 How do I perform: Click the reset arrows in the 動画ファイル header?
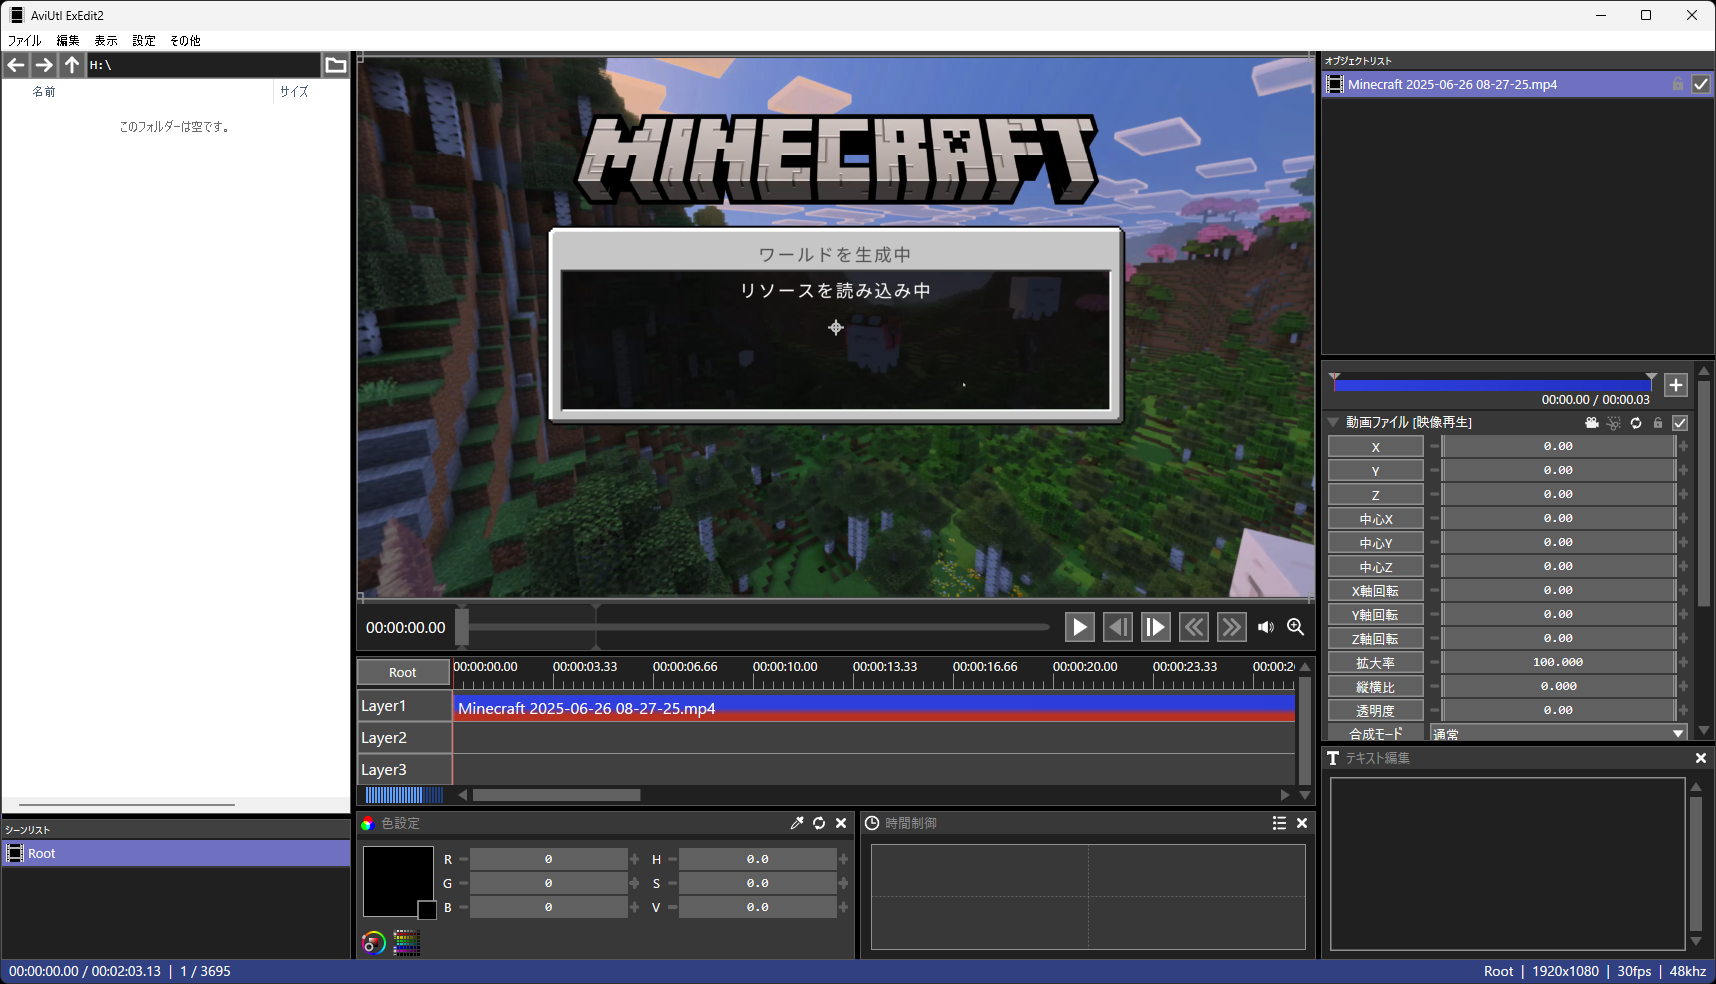point(1636,423)
